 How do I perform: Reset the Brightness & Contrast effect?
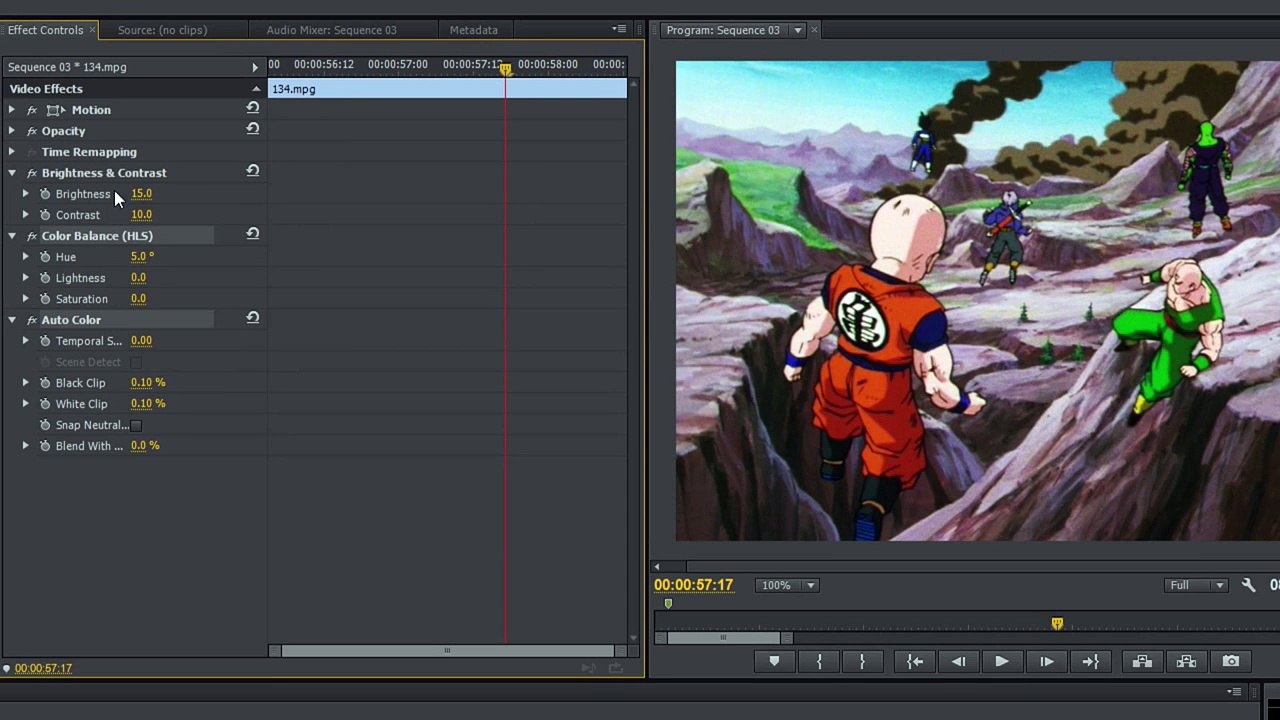[252, 172]
